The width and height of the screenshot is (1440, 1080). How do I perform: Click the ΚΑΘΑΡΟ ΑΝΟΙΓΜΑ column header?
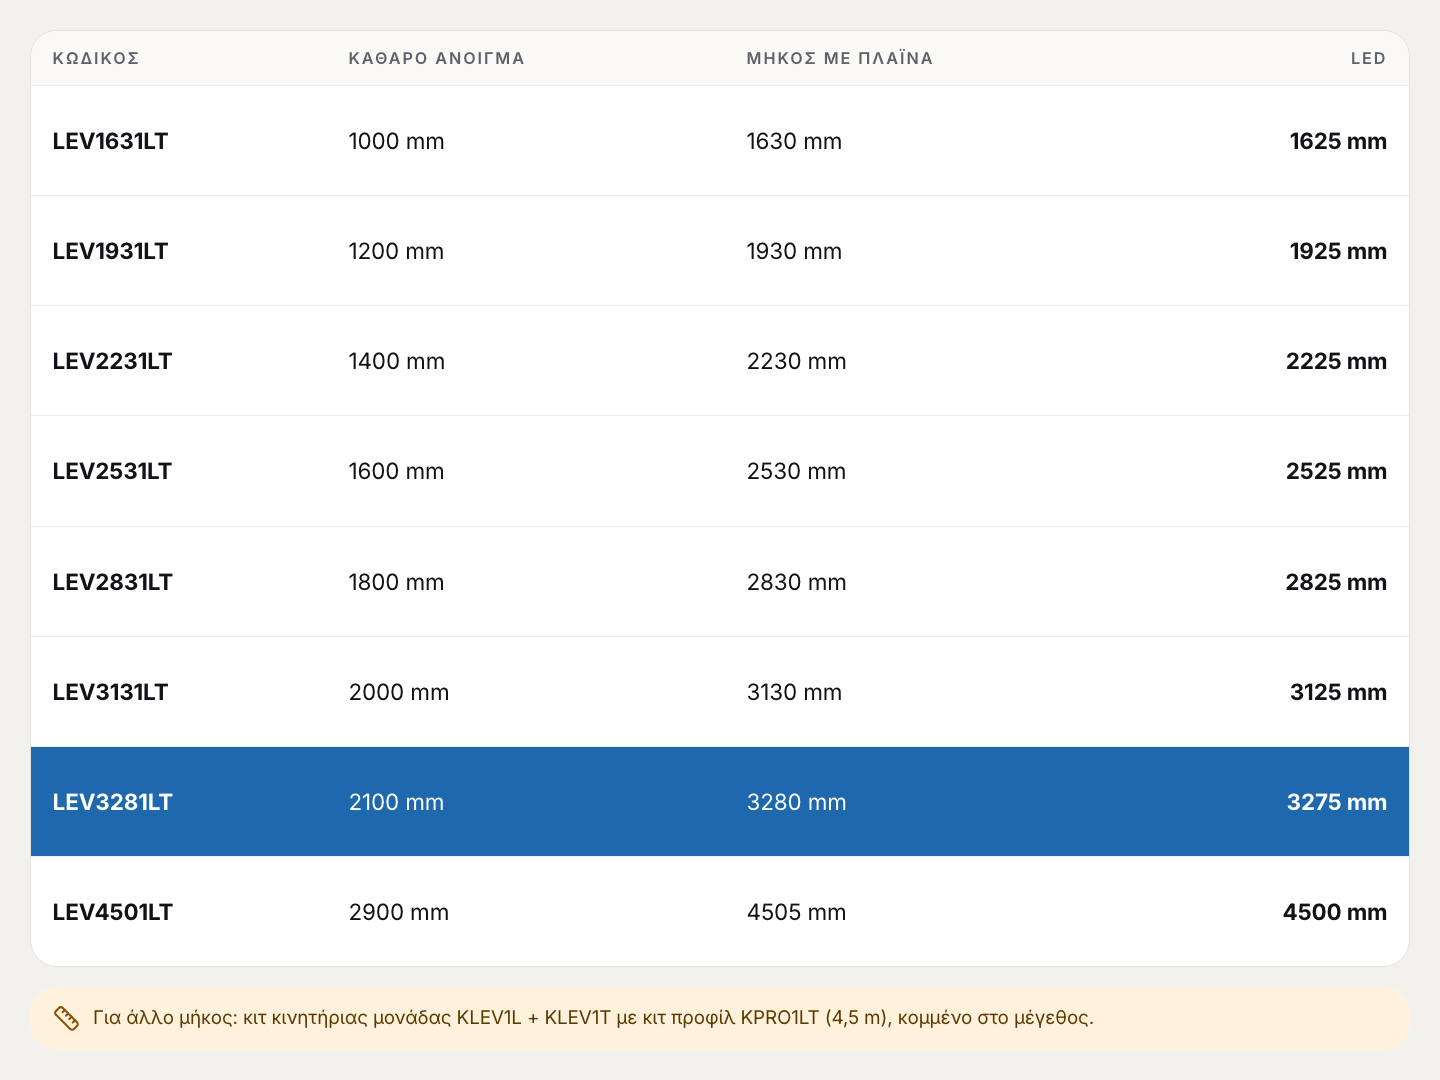click(437, 58)
